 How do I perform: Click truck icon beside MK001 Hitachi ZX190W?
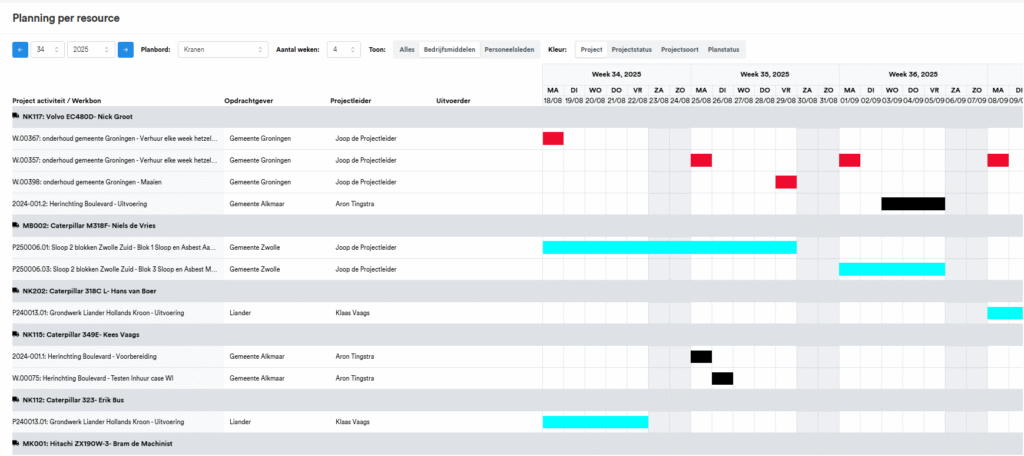click(x=15, y=443)
